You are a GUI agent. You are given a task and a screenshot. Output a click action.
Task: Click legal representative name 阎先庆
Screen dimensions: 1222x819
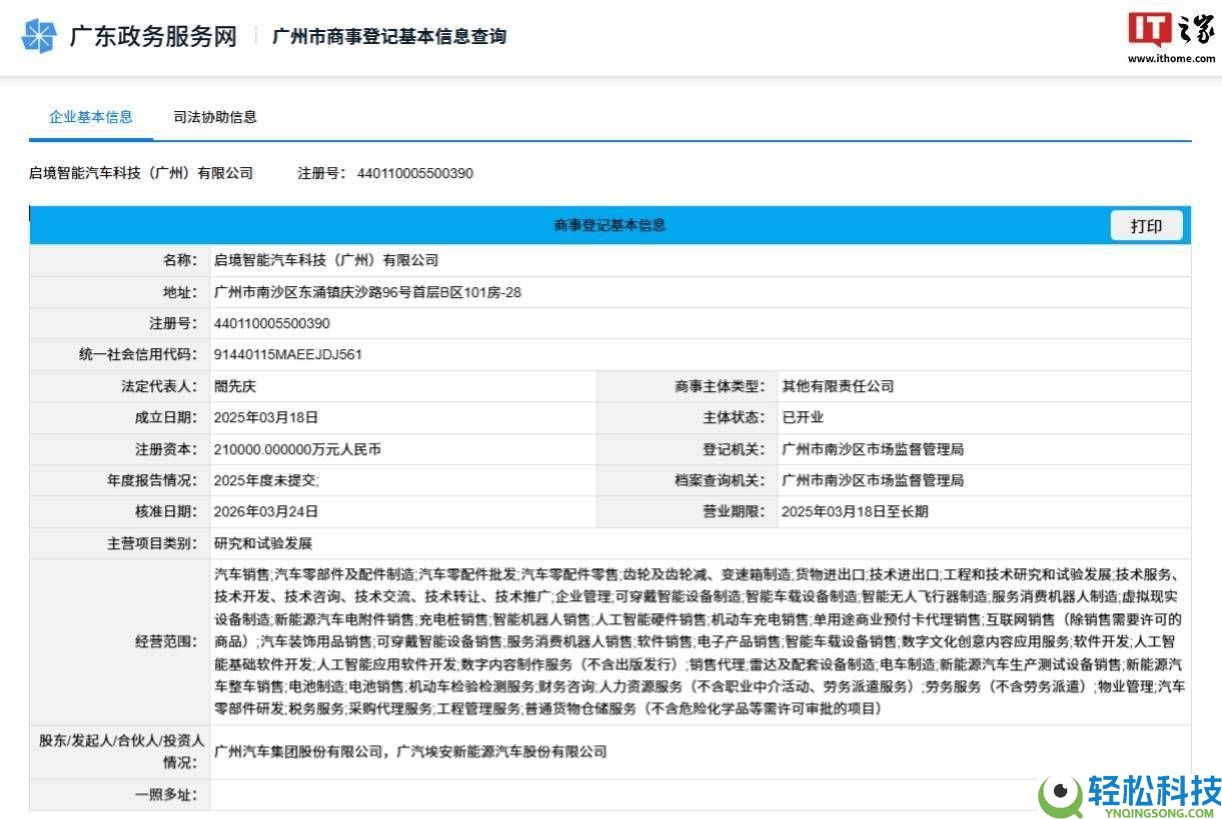pos(235,386)
